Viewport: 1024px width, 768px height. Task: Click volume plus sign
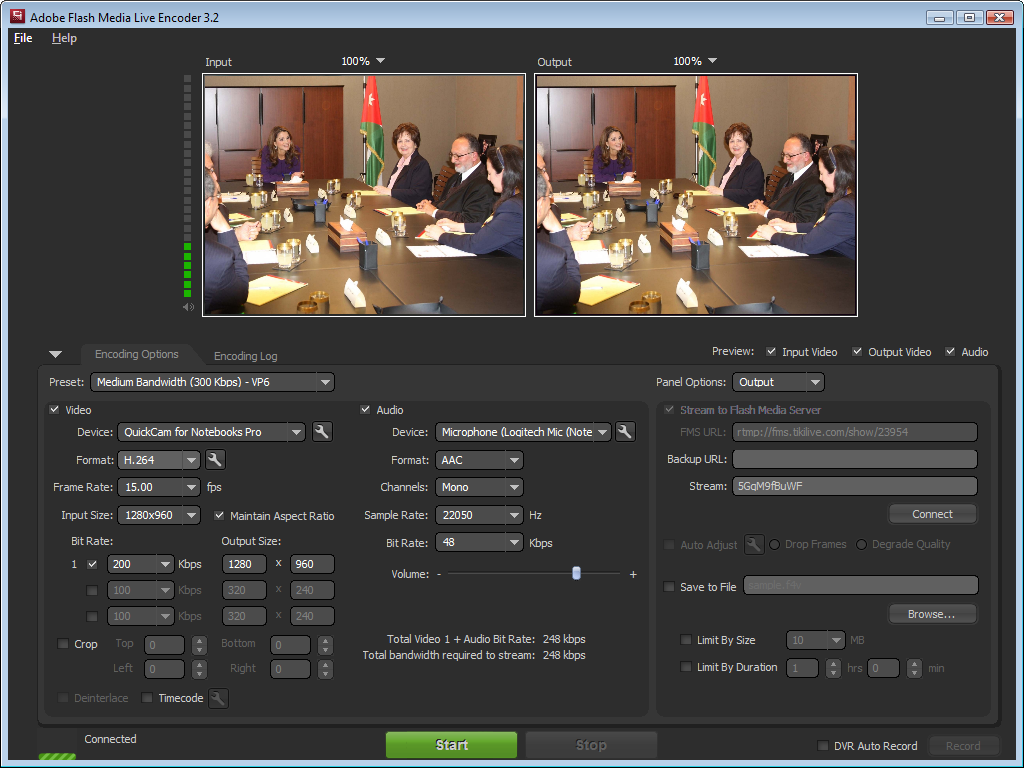click(x=633, y=575)
